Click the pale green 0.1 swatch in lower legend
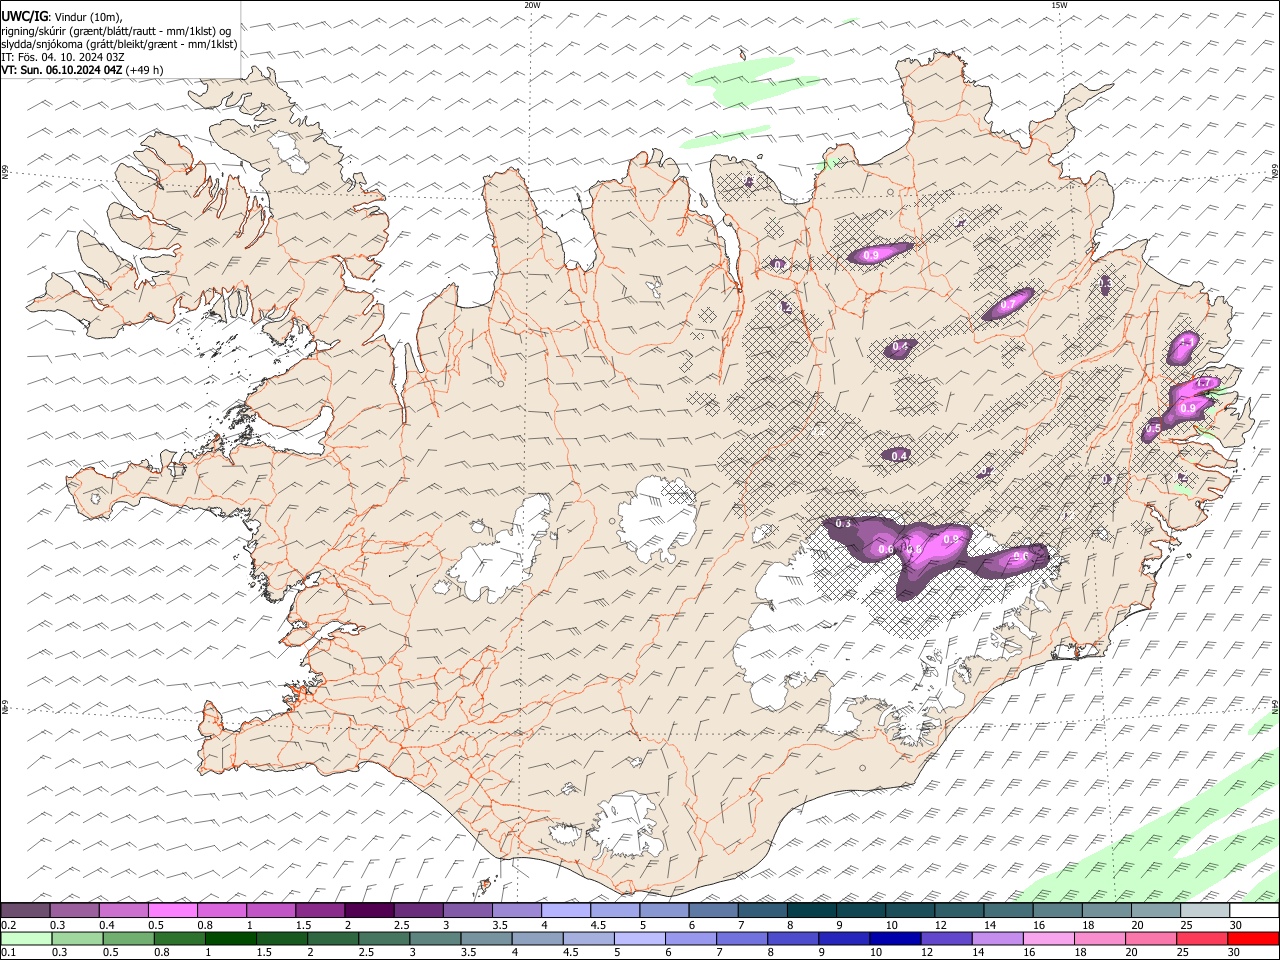The height and width of the screenshot is (960, 1280). pos(26,938)
